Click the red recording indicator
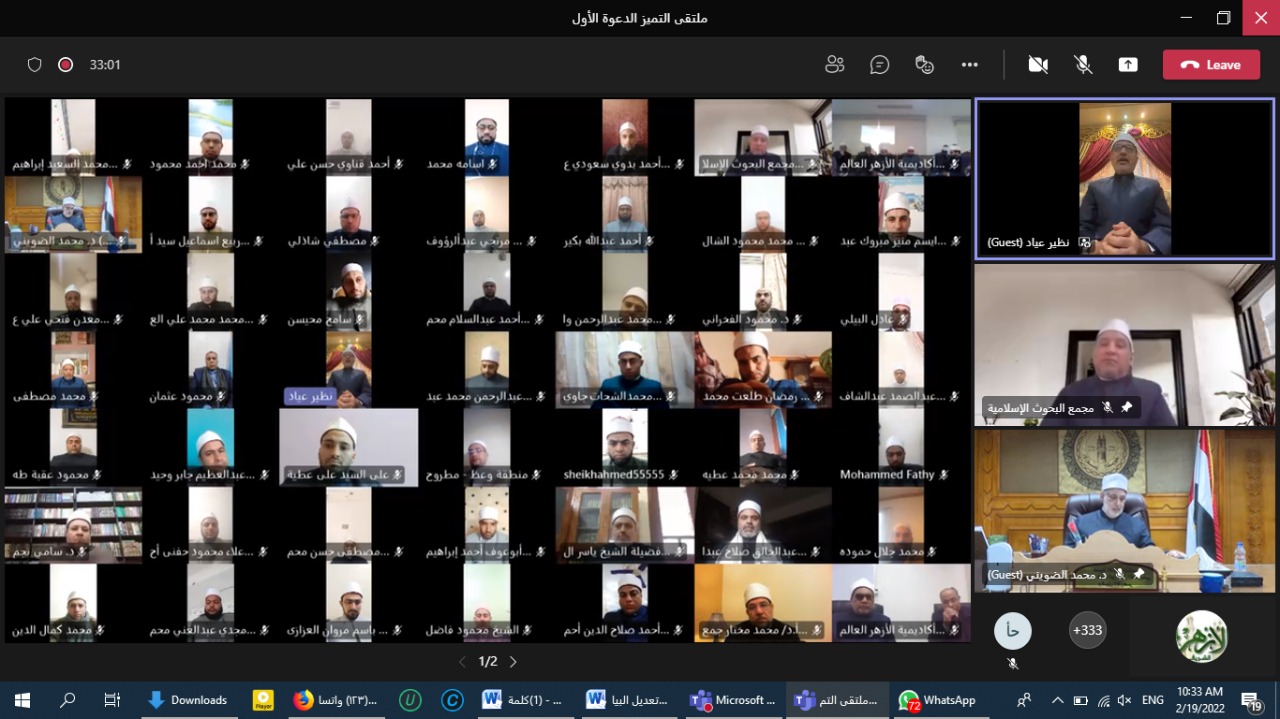Image resolution: width=1280 pixels, height=719 pixels. (66, 65)
